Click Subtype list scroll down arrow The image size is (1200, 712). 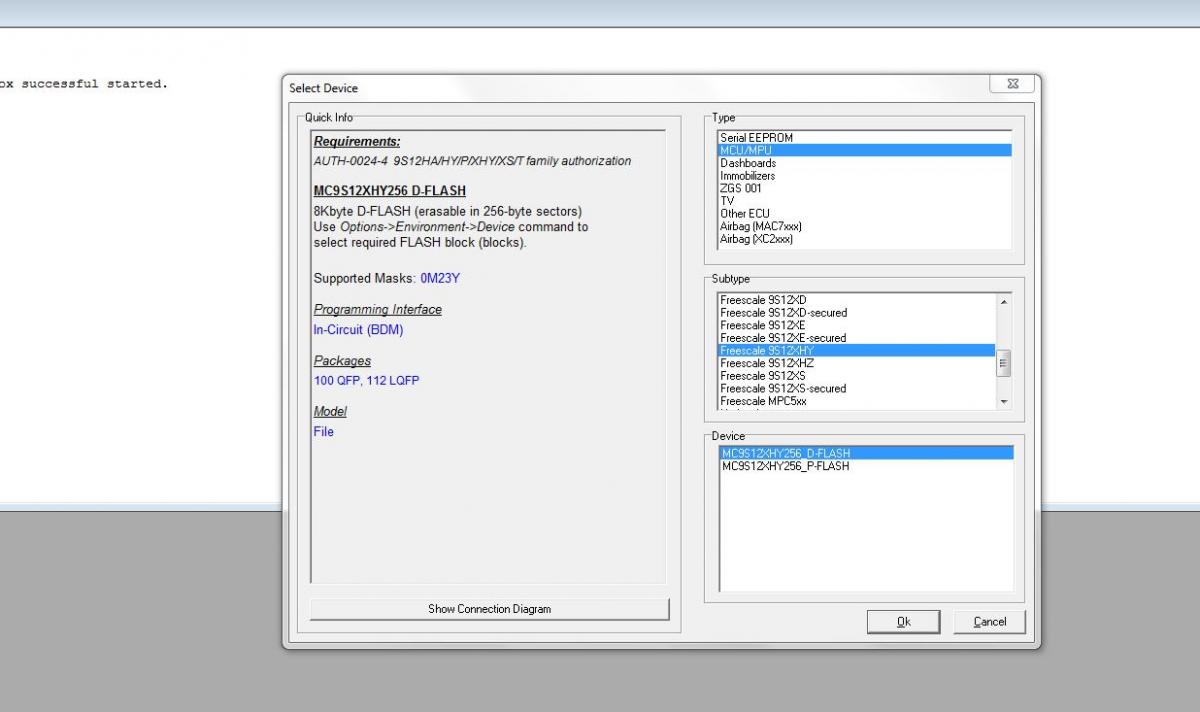coord(1004,402)
